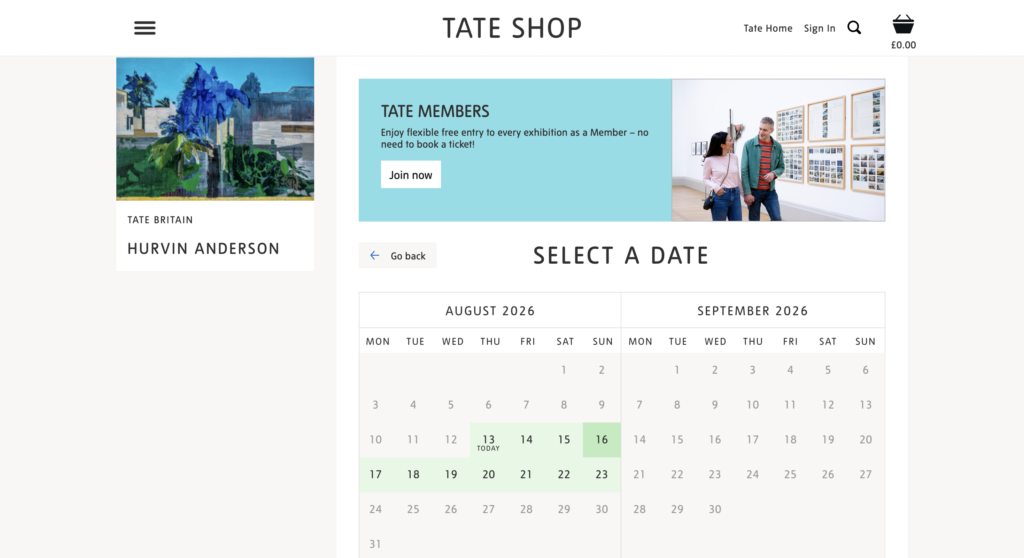
Task: Pick August 15 in calendar
Action: point(564,440)
